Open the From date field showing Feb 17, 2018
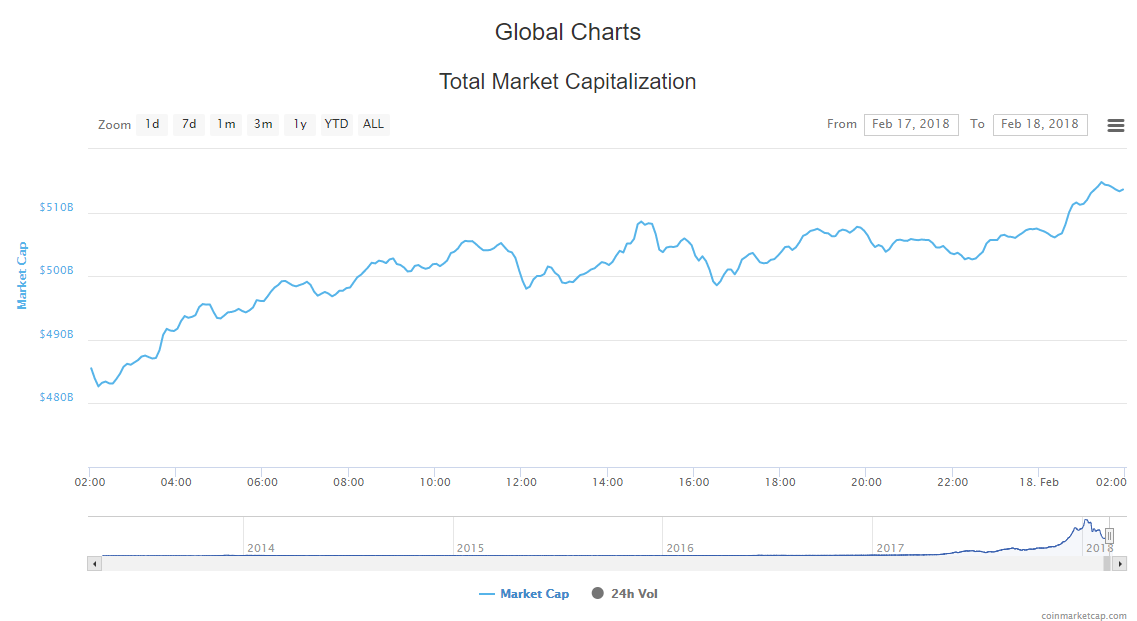Image resolution: width=1137 pixels, height=621 pixels. 911,124
